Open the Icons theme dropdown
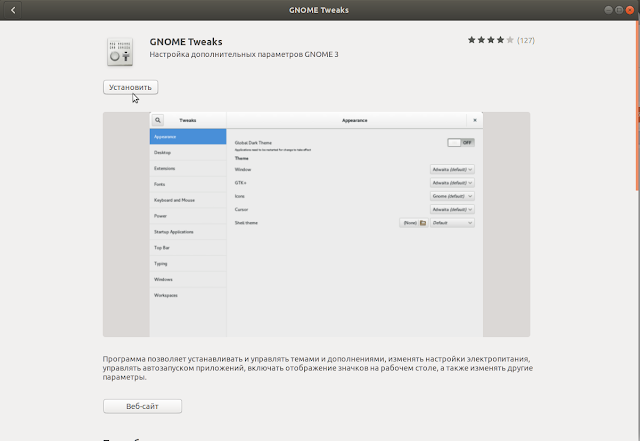The image size is (640, 441). pyautogui.click(x=452, y=196)
